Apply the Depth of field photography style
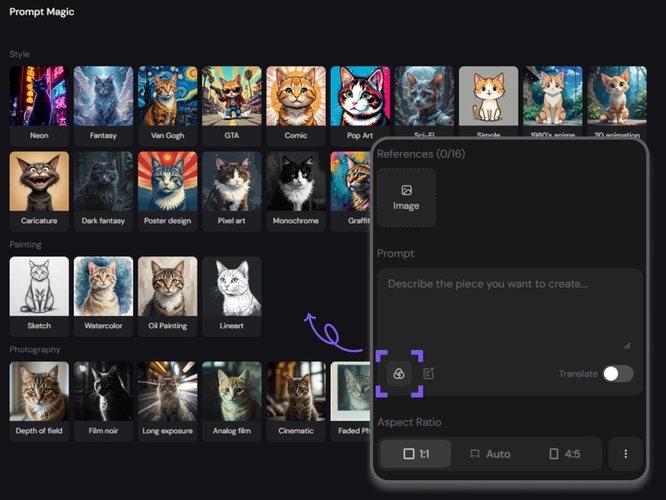 coord(39,401)
